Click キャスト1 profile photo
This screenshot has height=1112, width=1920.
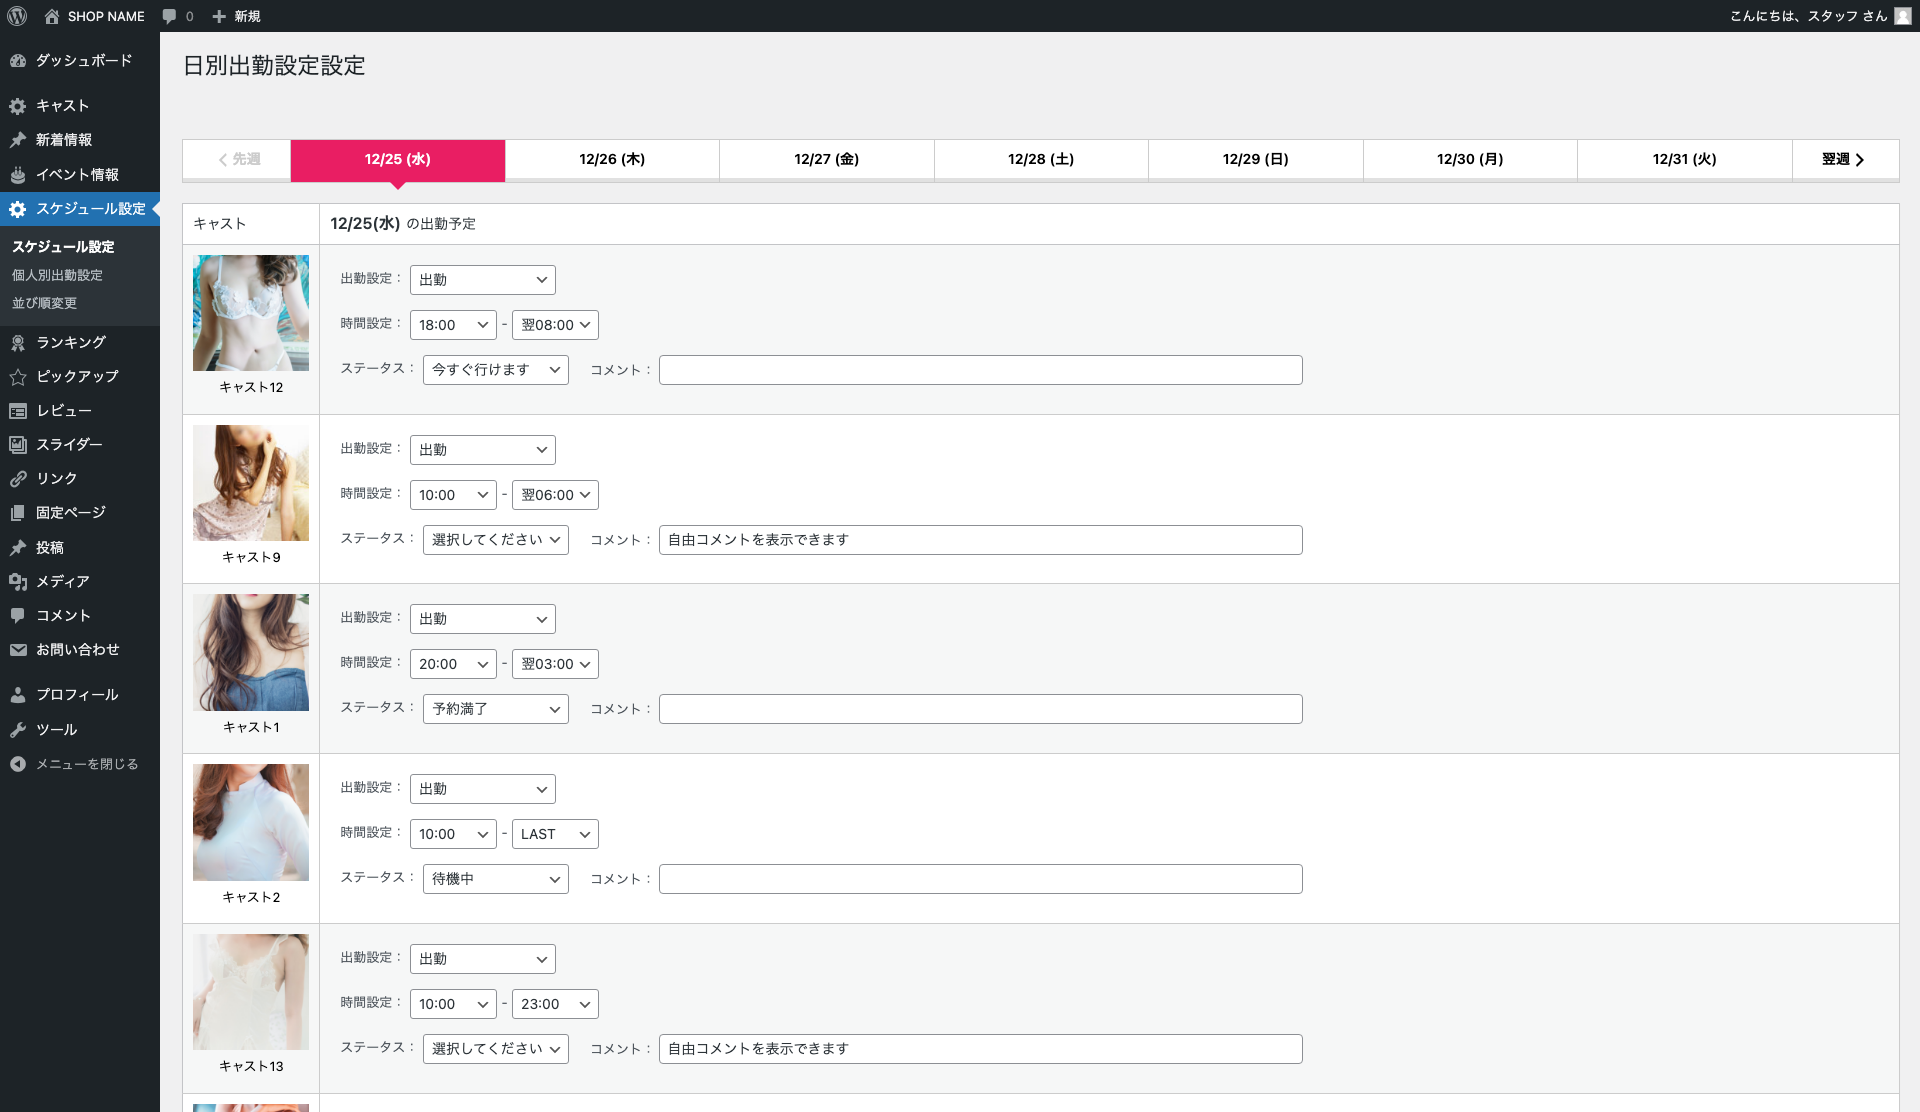(251, 652)
